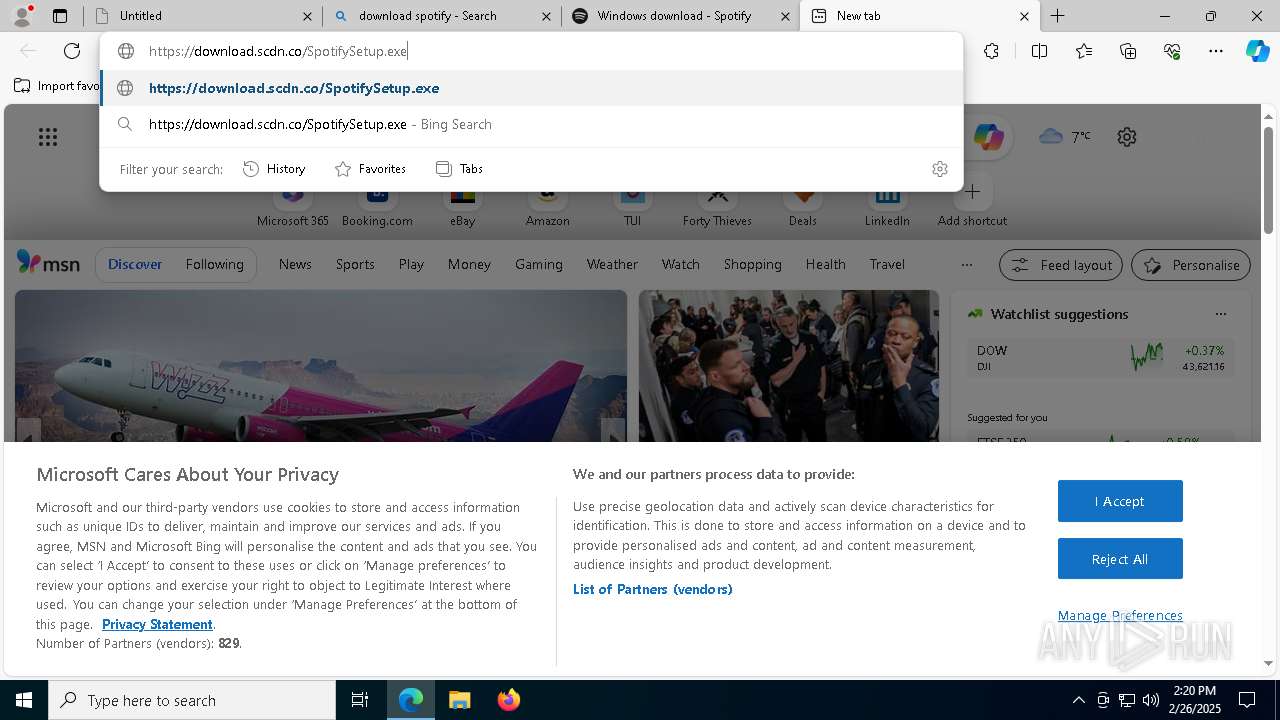
Task: Click the Reject All button
Action: (1120, 559)
